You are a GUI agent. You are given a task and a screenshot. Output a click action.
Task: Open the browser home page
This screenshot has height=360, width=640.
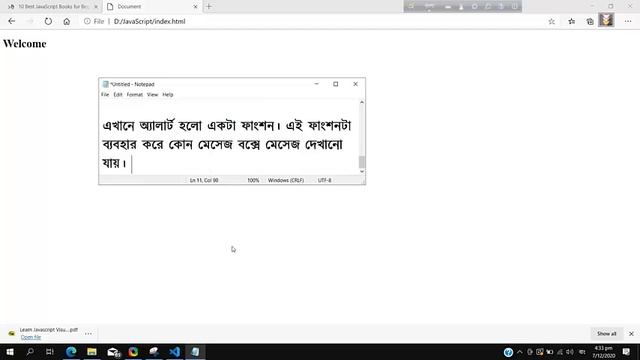(67, 21)
